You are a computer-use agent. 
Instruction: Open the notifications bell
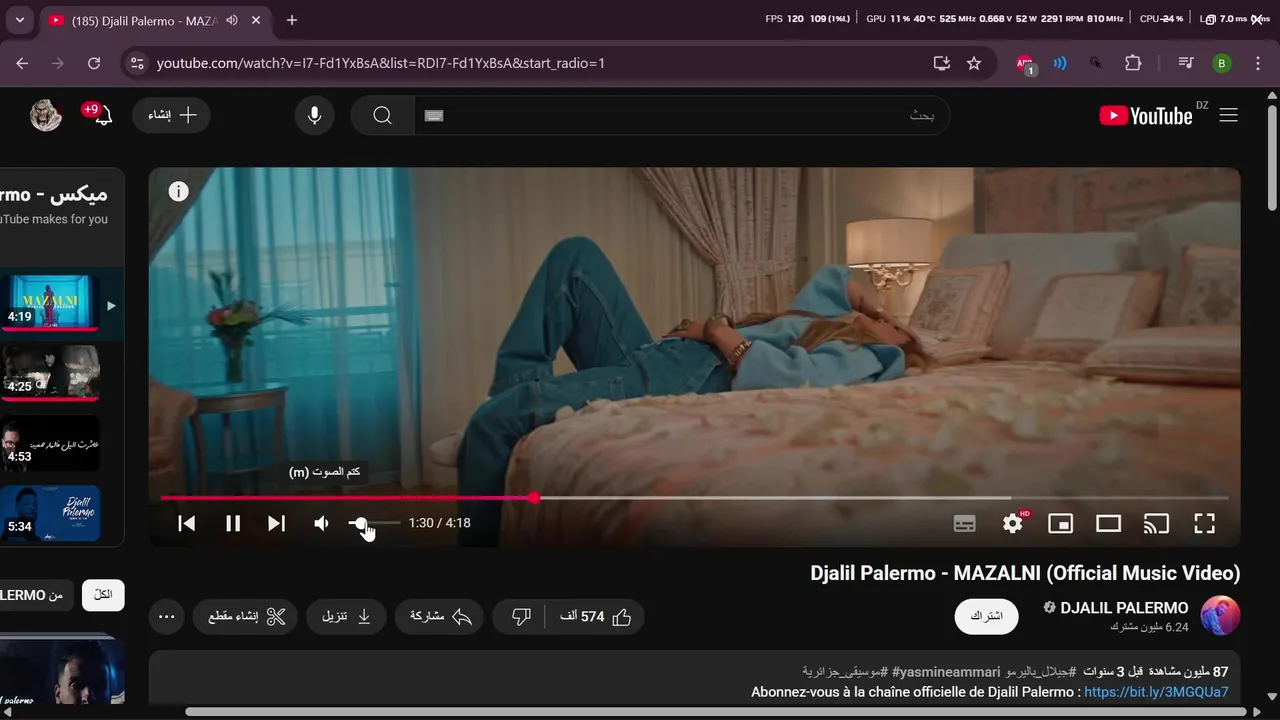pos(103,115)
